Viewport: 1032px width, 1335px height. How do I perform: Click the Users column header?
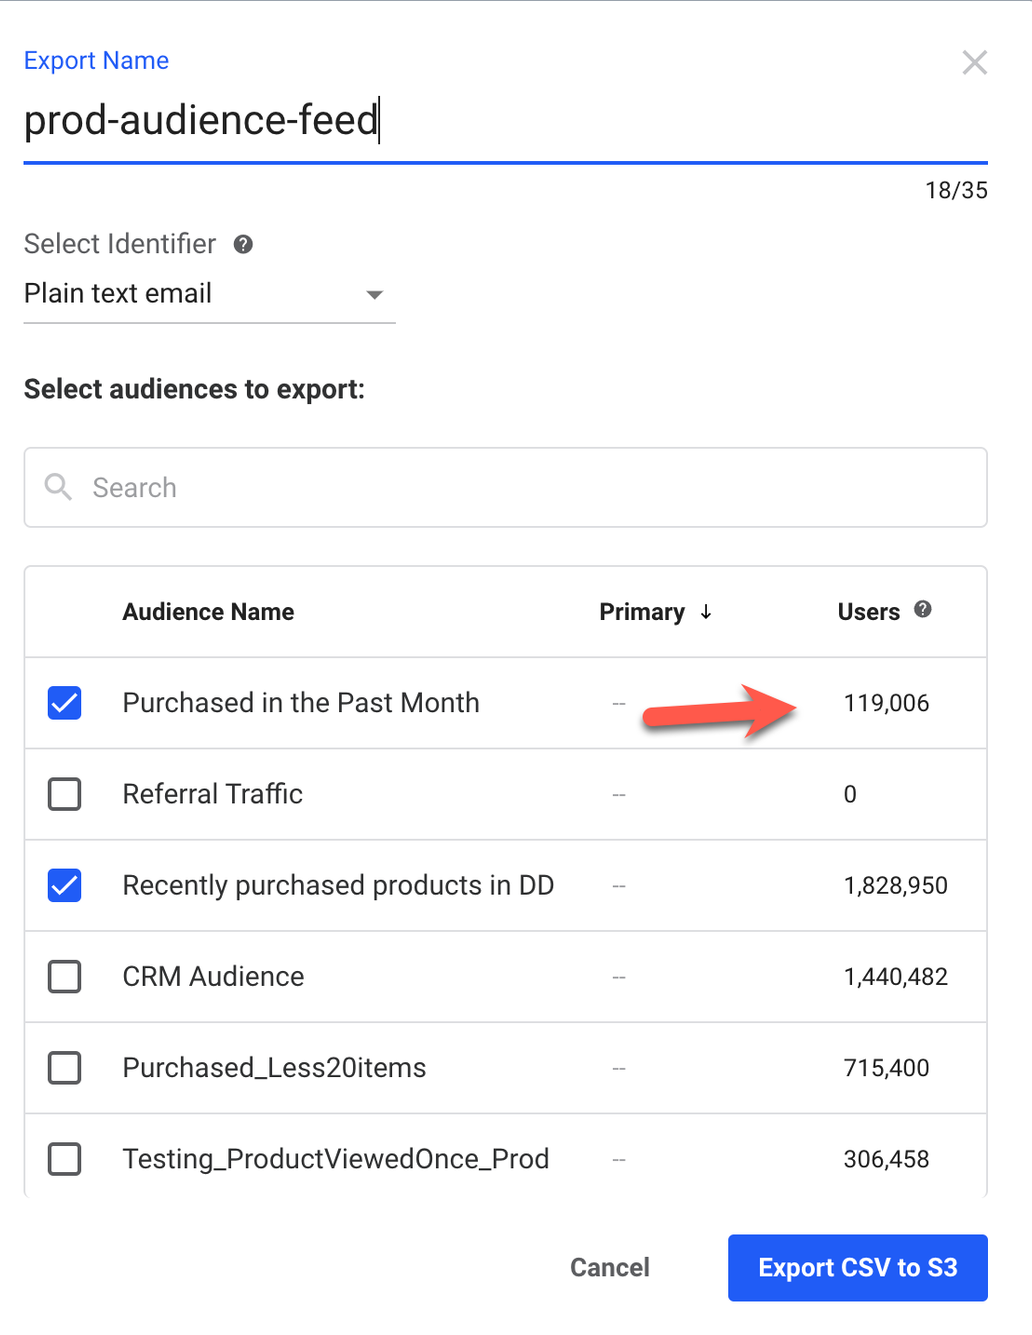(x=868, y=612)
